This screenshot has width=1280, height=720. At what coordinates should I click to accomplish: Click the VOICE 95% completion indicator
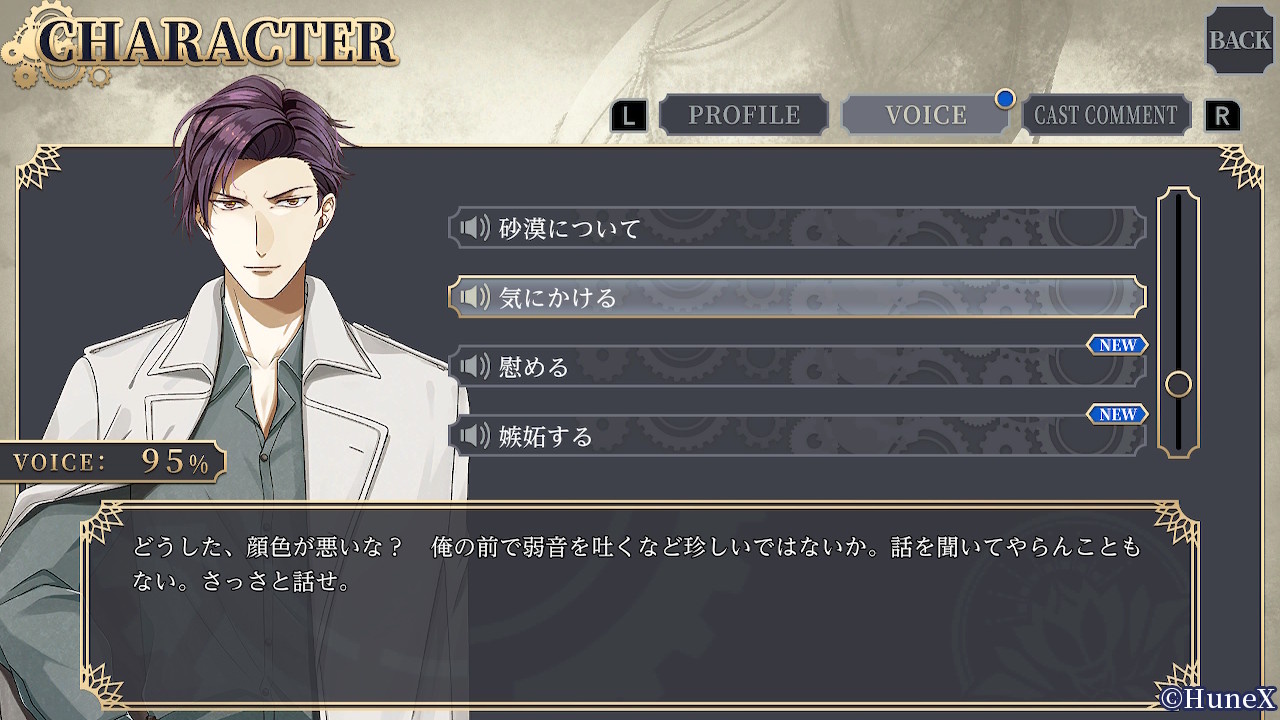click(x=112, y=462)
